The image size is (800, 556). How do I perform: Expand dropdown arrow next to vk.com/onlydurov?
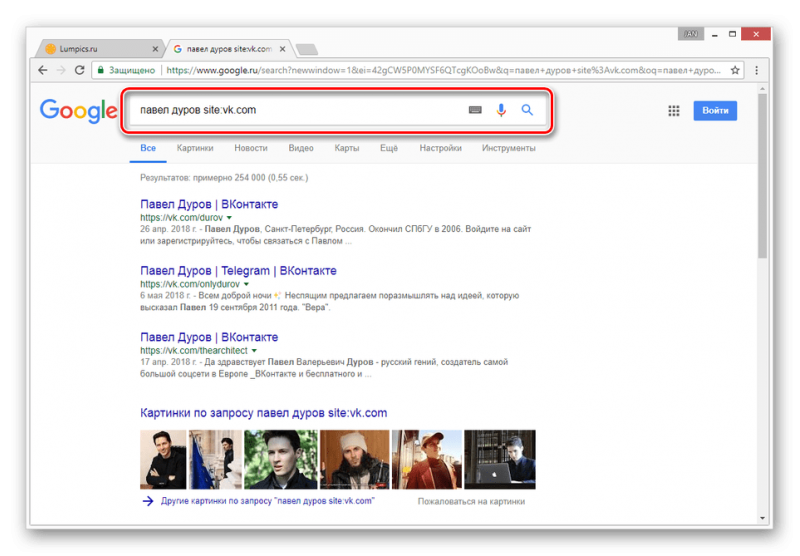(x=246, y=284)
